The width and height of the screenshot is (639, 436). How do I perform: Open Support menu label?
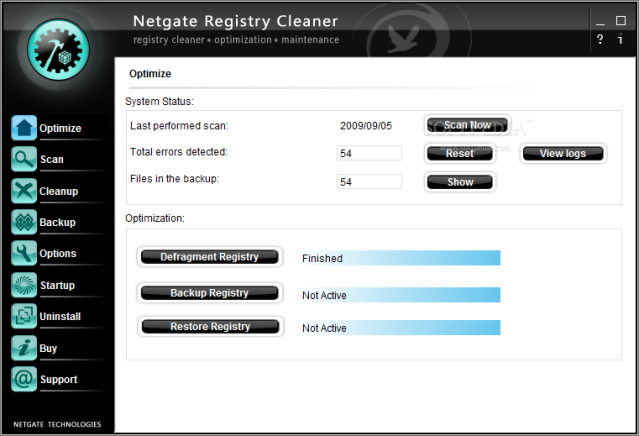pos(59,379)
